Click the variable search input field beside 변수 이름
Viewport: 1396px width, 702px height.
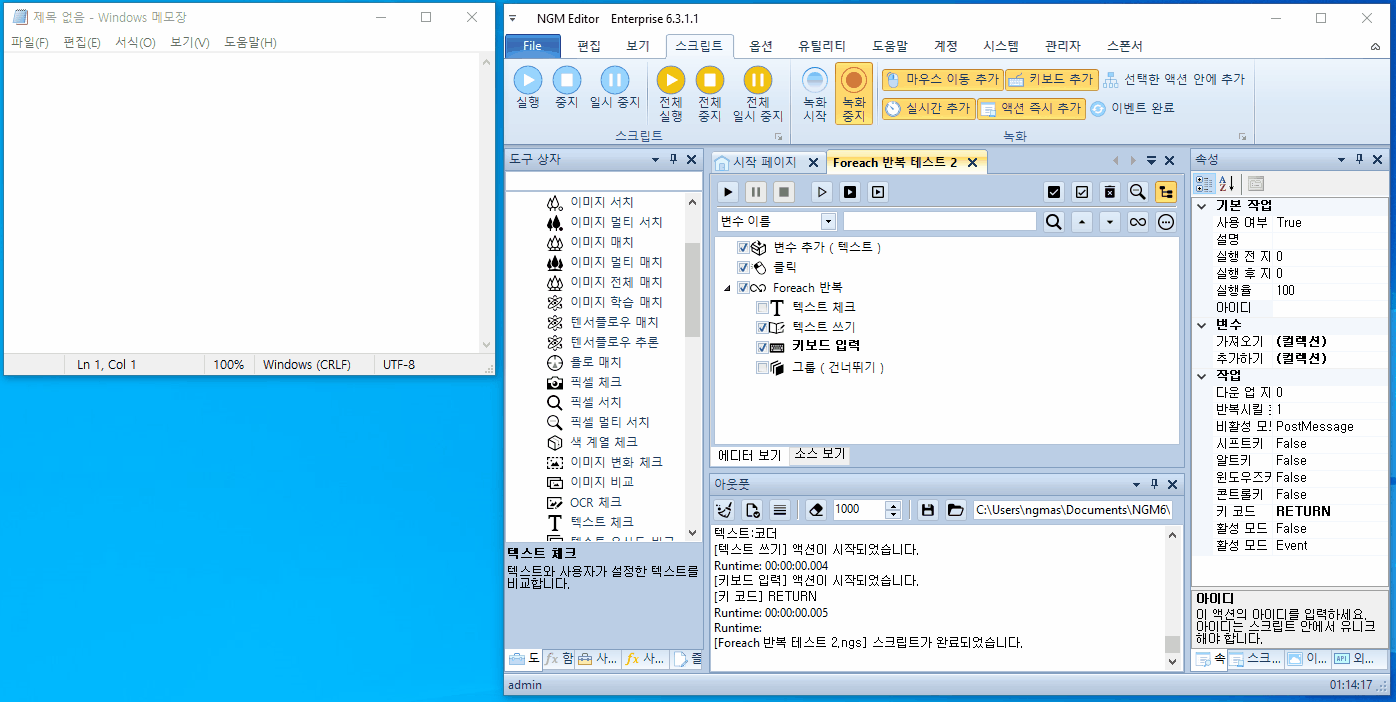click(x=940, y=221)
